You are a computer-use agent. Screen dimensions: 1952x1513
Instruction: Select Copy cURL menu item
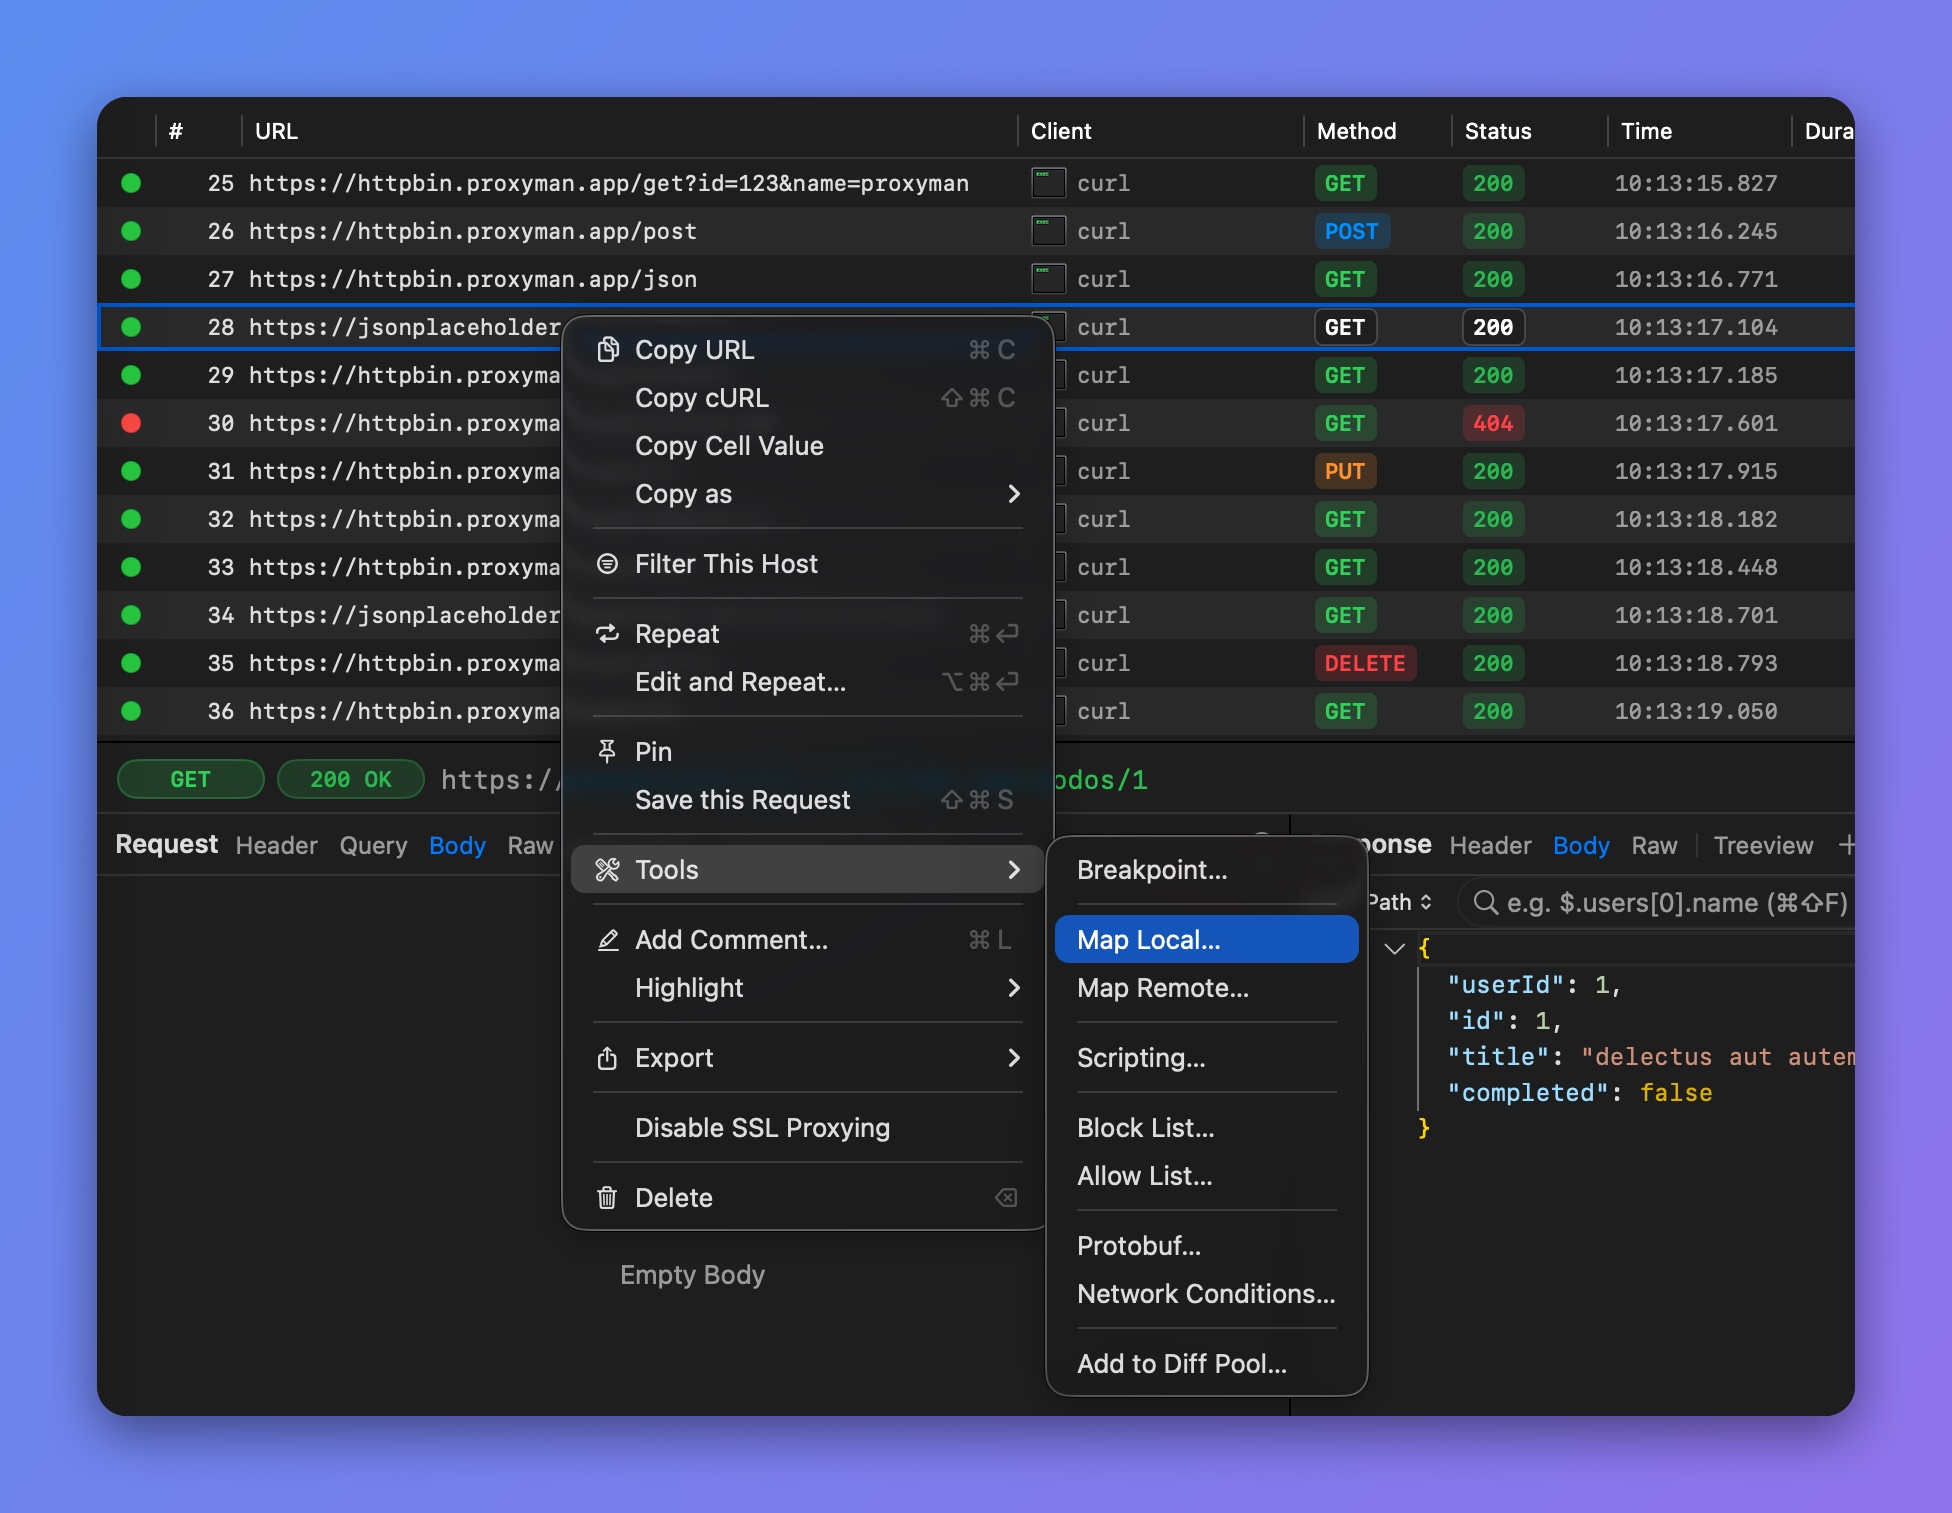coord(807,398)
